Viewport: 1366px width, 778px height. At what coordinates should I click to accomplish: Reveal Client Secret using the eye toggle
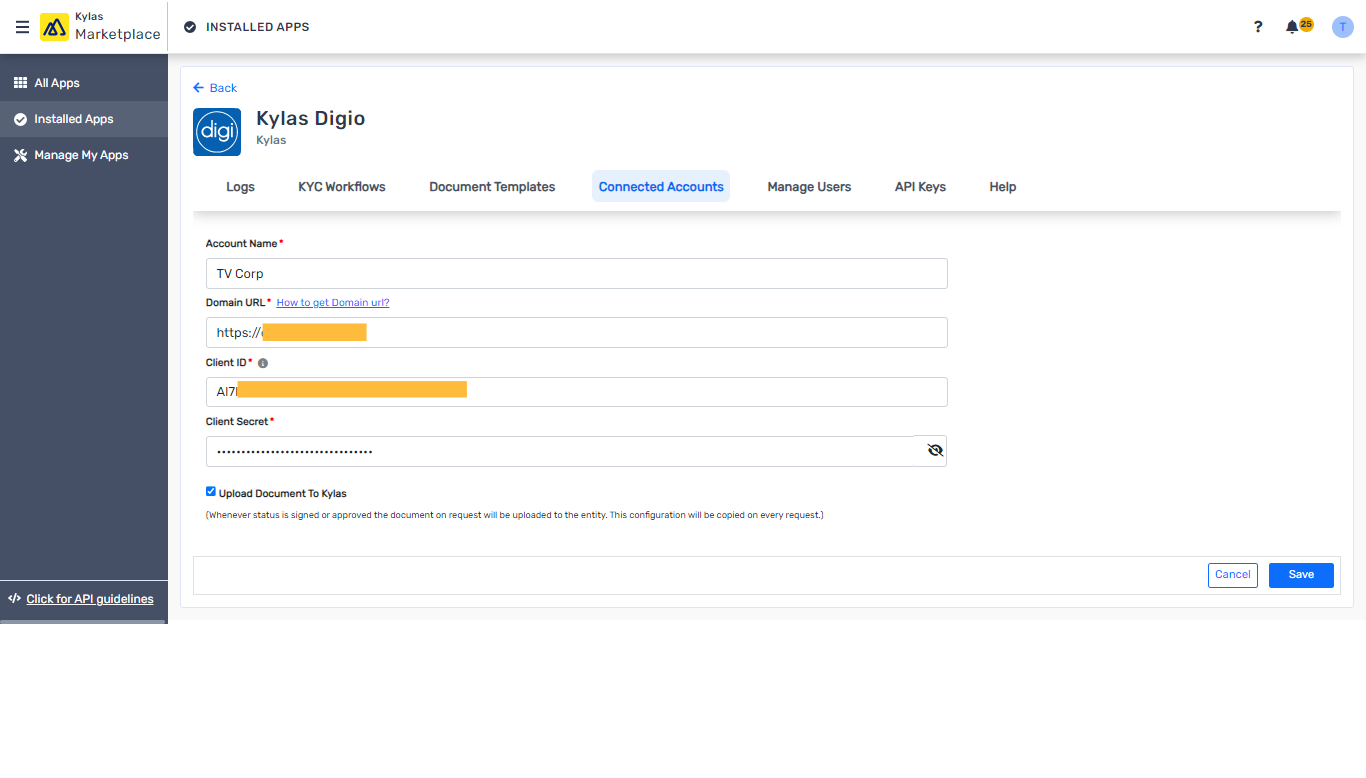tap(935, 450)
